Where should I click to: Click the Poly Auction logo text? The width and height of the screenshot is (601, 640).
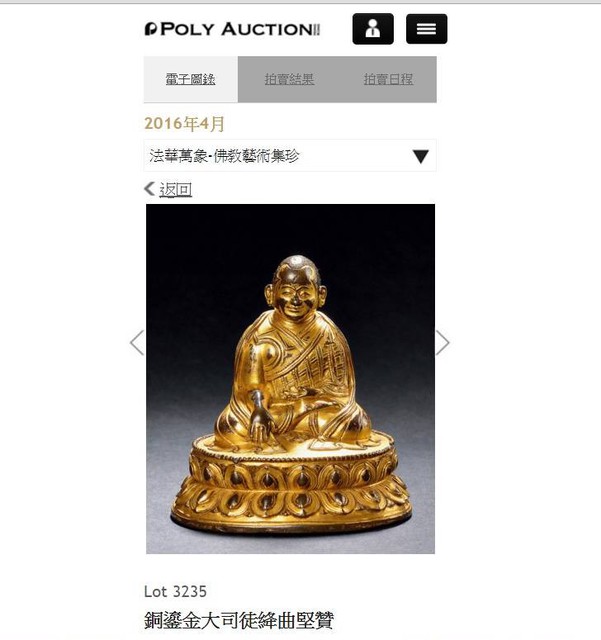pyautogui.click(x=240, y=29)
